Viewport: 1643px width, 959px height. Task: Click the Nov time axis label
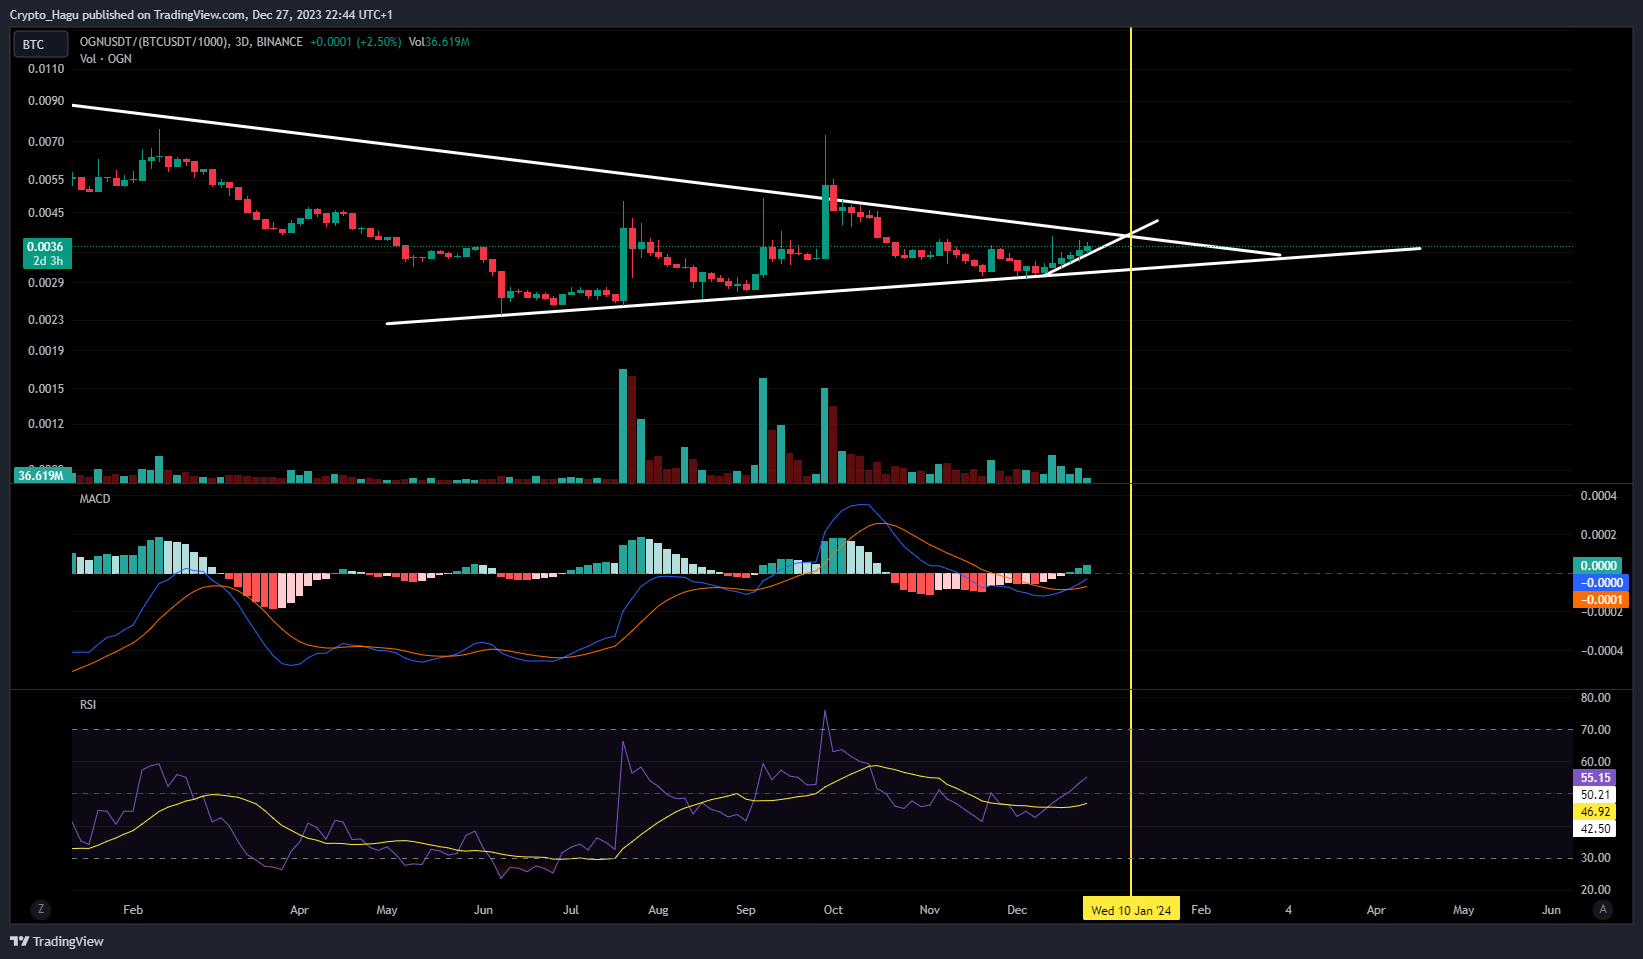(930, 910)
